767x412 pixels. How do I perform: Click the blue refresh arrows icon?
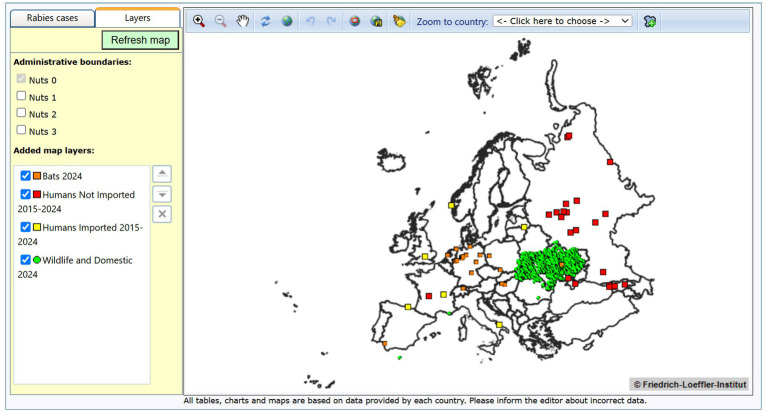click(x=265, y=21)
